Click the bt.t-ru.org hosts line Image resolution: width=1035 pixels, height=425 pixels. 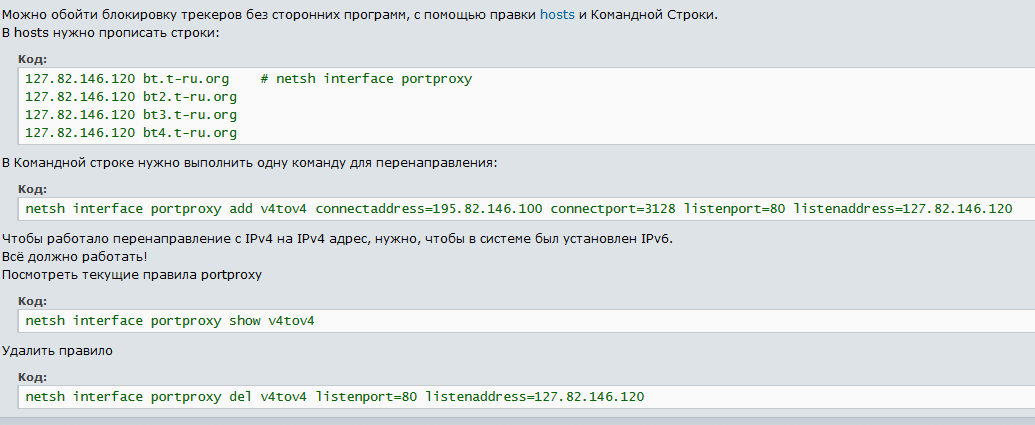click(249, 79)
